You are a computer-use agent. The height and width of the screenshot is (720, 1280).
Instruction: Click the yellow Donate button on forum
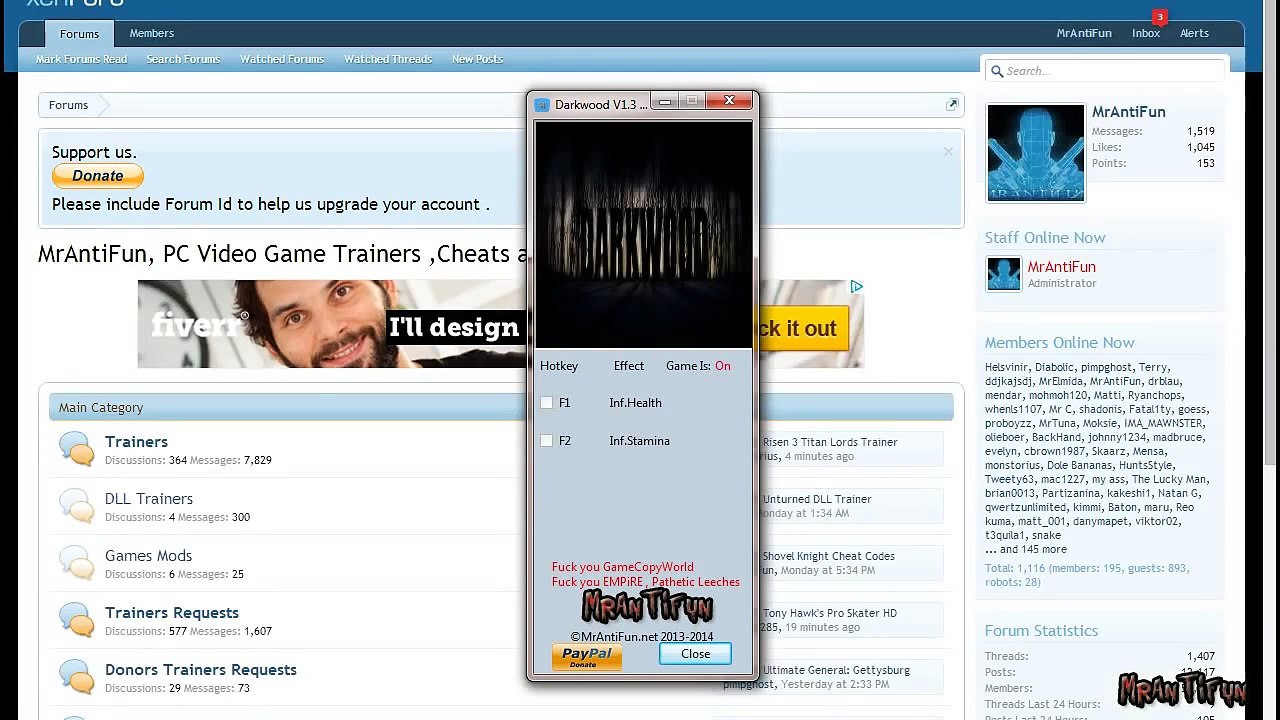[98, 176]
